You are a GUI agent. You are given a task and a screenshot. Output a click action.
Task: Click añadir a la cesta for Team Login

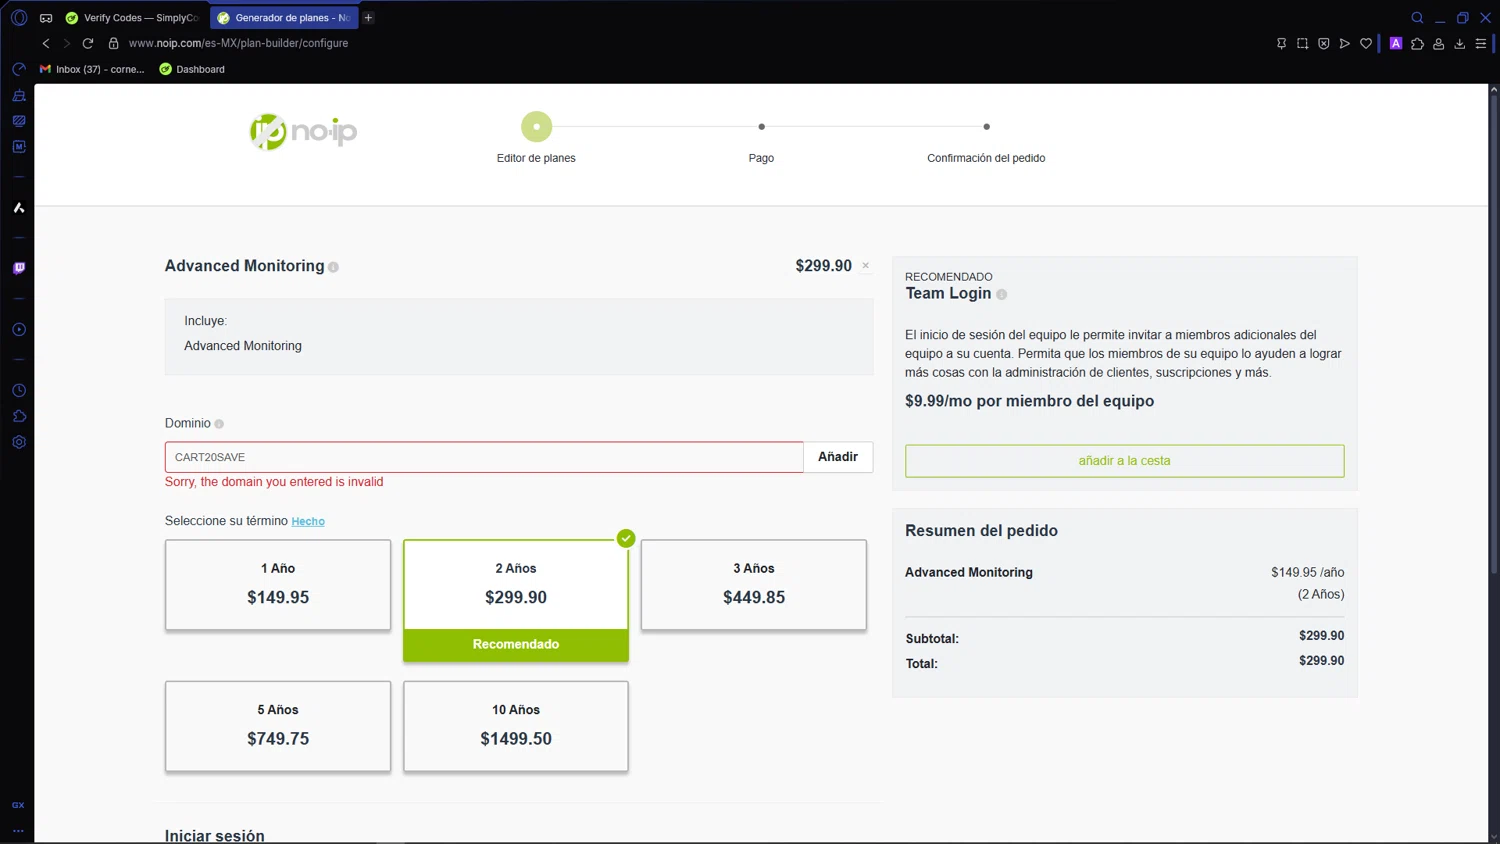pyautogui.click(x=1124, y=461)
